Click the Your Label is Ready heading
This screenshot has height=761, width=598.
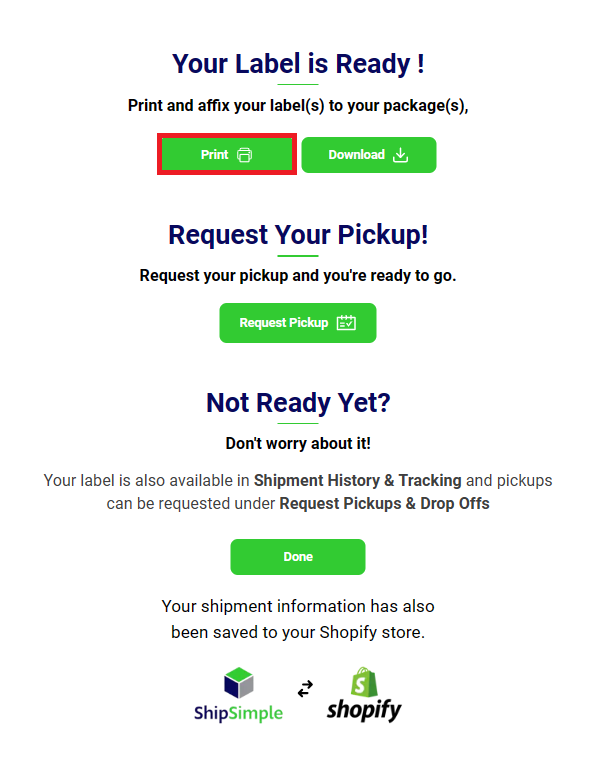coord(298,64)
